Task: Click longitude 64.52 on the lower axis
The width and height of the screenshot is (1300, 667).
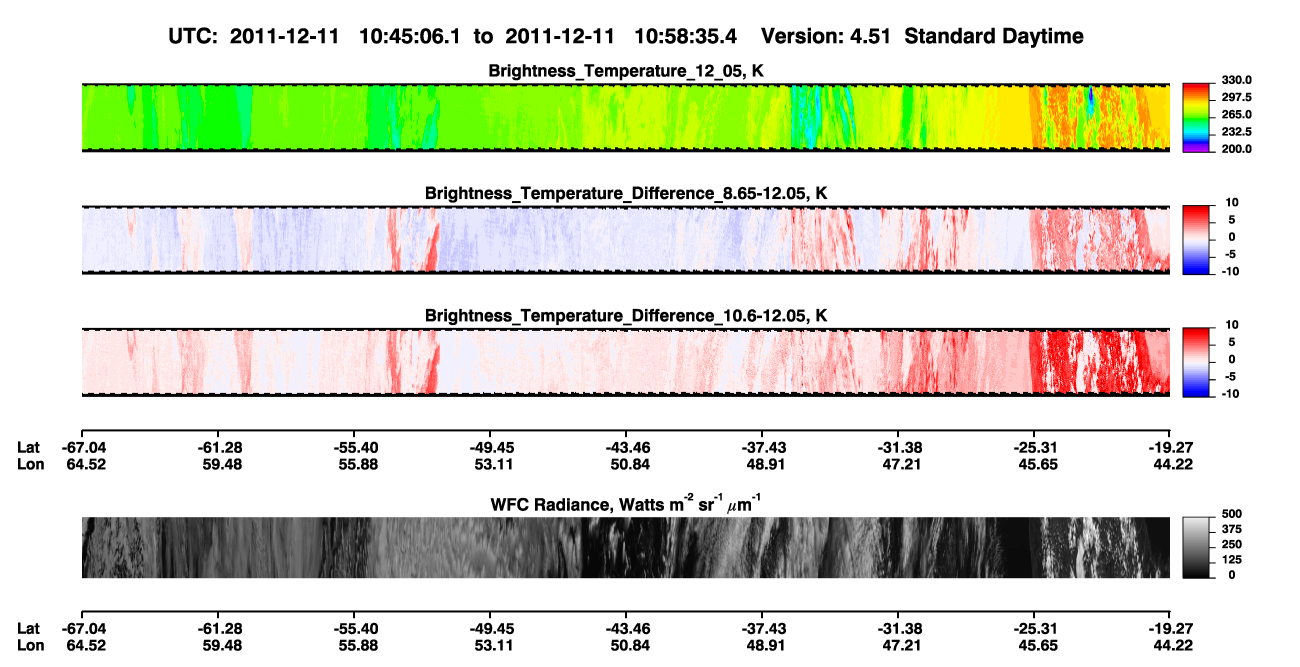Action: pos(85,645)
